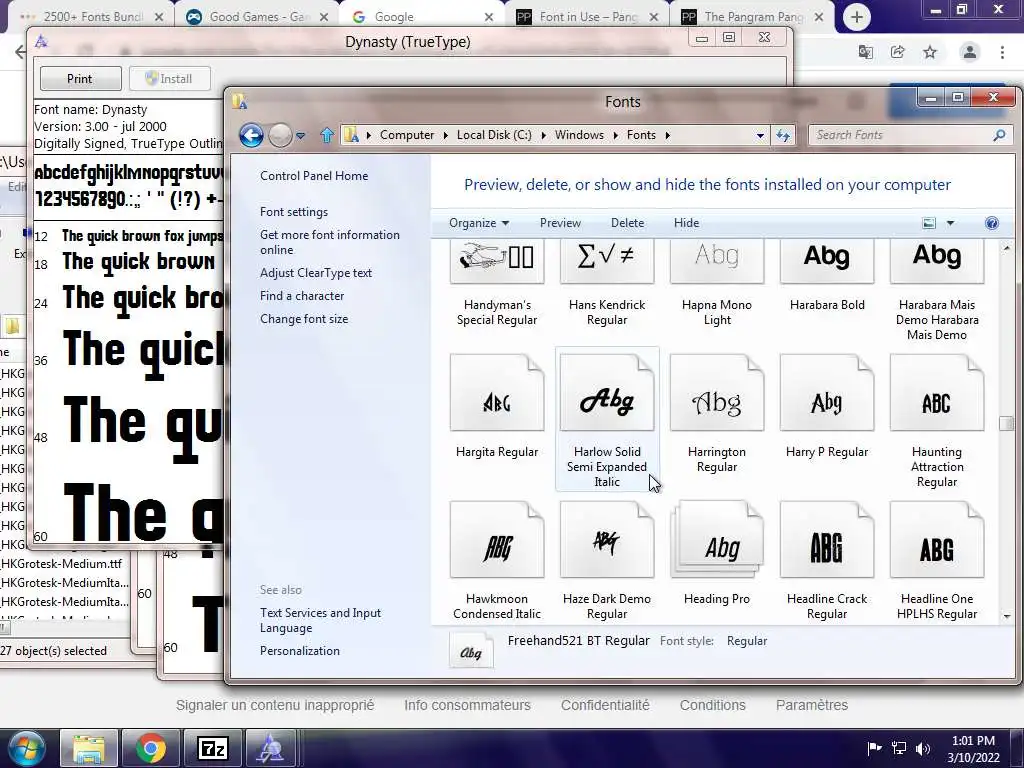Select Hans Kendrick Regular font icon
Viewport: 1024px width, 768px height.
(607, 261)
